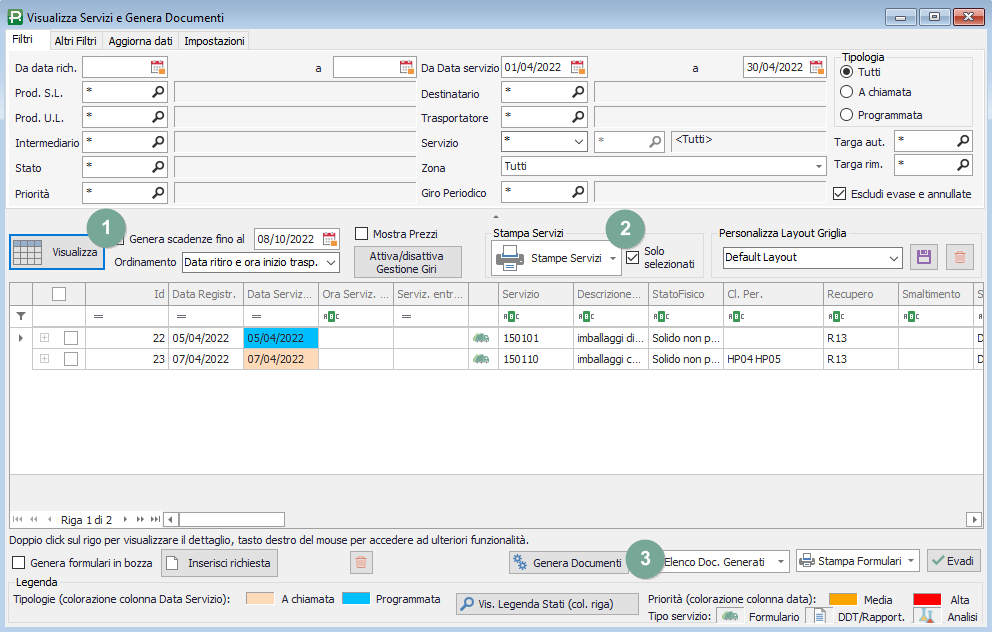Select the A chiamata radio button
992x632 pixels.
(847, 92)
